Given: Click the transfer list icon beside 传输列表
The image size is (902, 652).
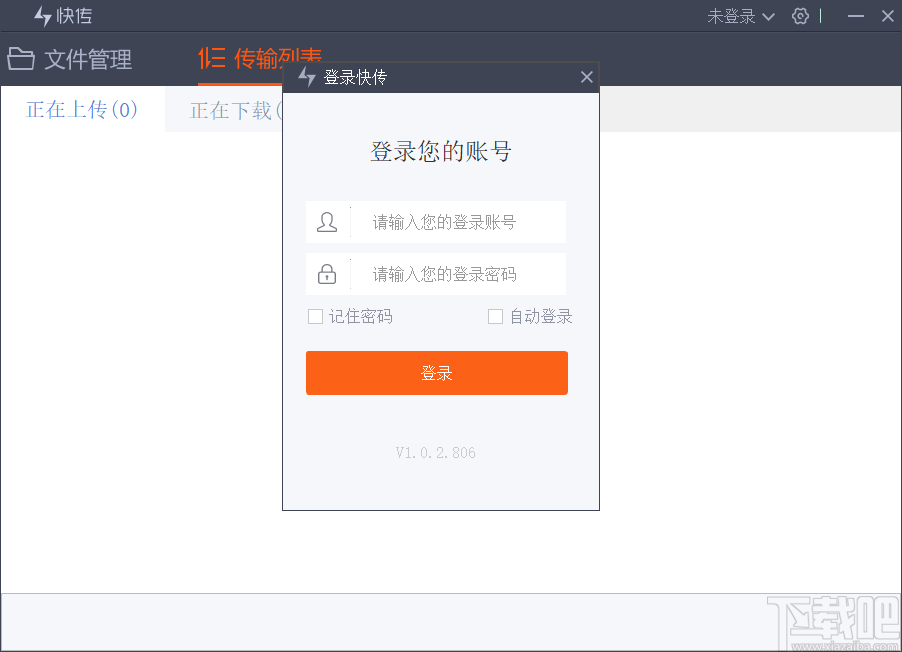Looking at the screenshot, I should coord(211,59).
